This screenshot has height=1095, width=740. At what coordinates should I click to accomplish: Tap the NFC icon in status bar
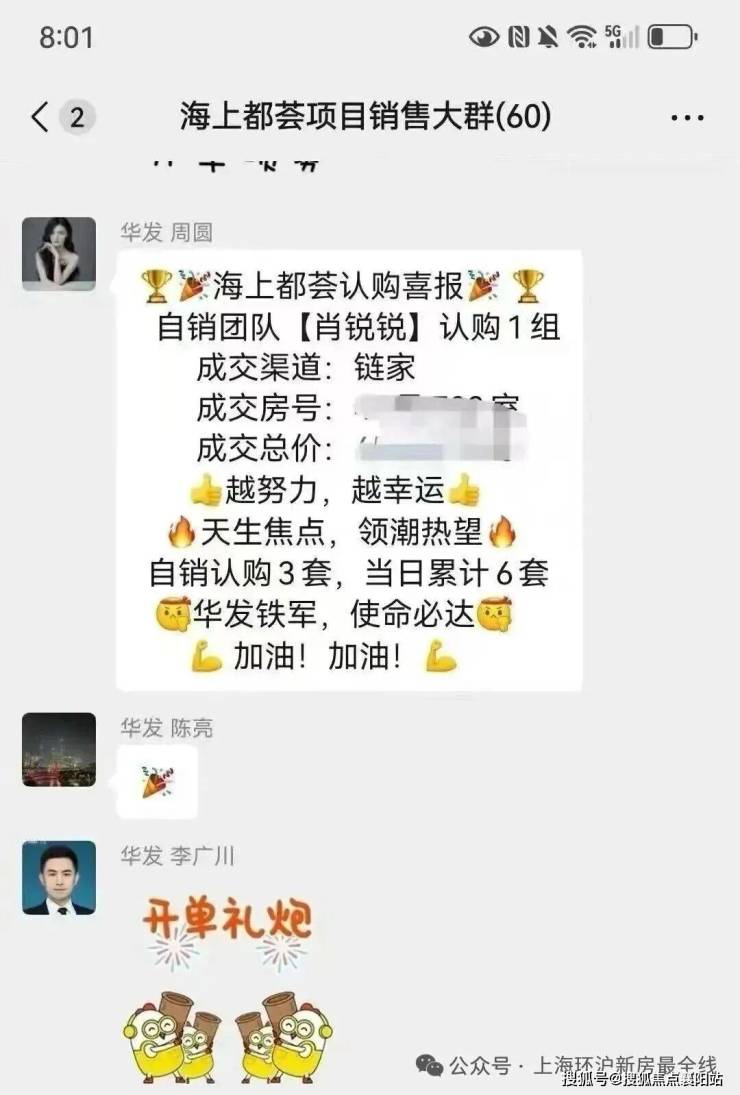click(x=518, y=37)
